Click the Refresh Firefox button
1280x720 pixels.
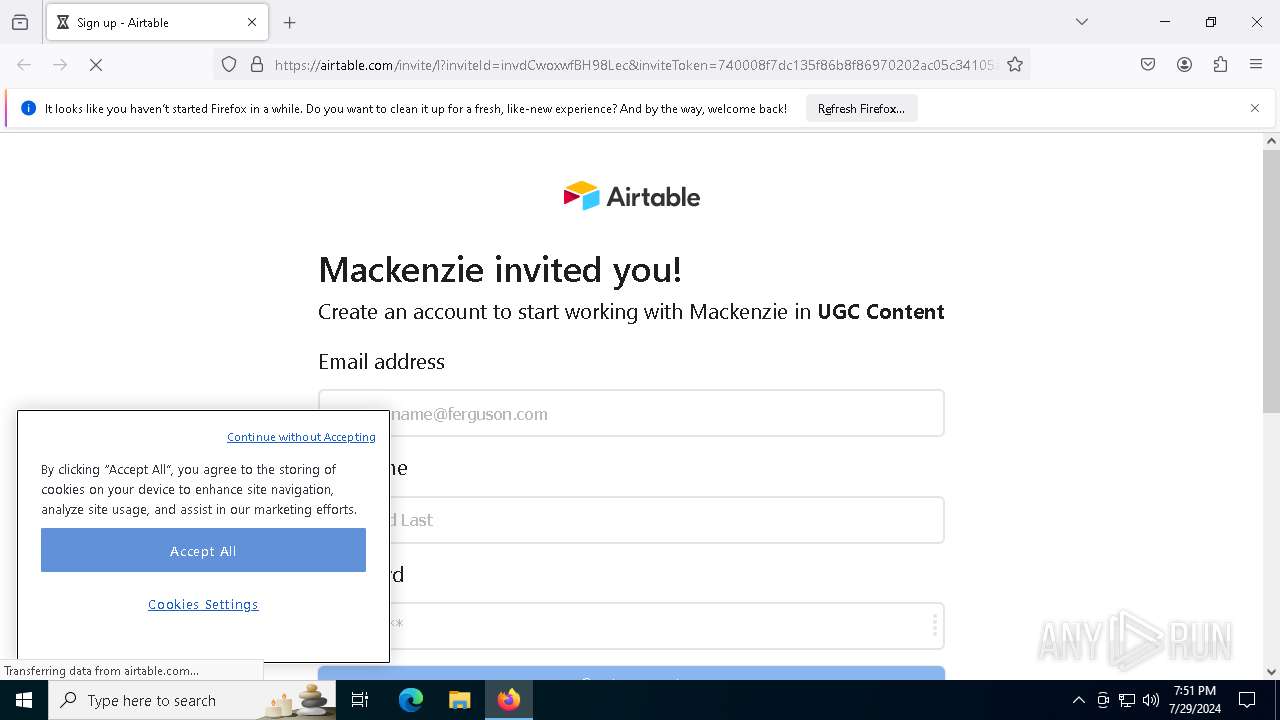tap(861, 108)
